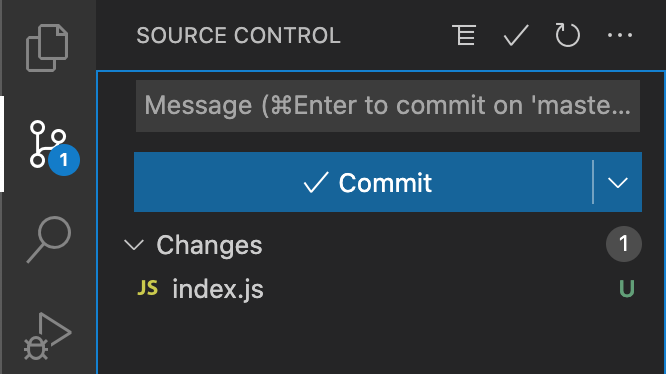Click the Changes count badge showing 1
The width and height of the screenshot is (666, 374).
pyautogui.click(x=624, y=244)
